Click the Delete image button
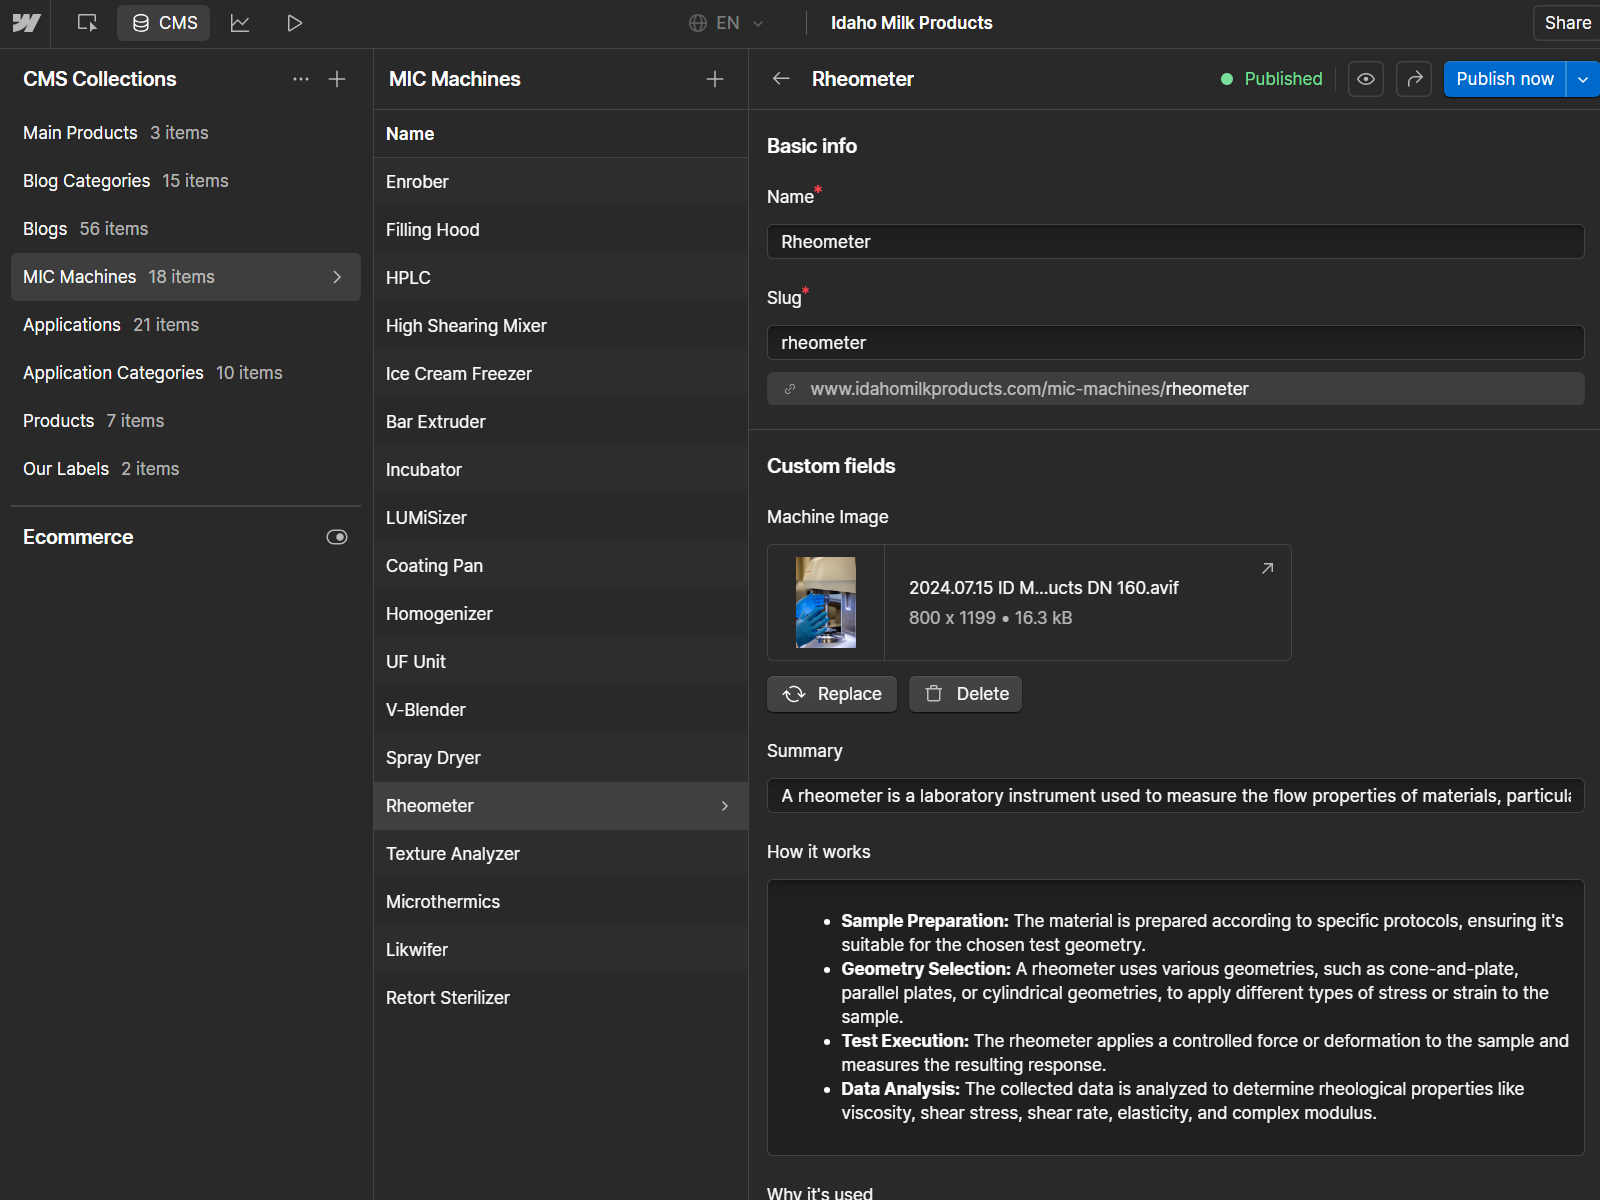1600x1200 pixels. click(965, 694)
